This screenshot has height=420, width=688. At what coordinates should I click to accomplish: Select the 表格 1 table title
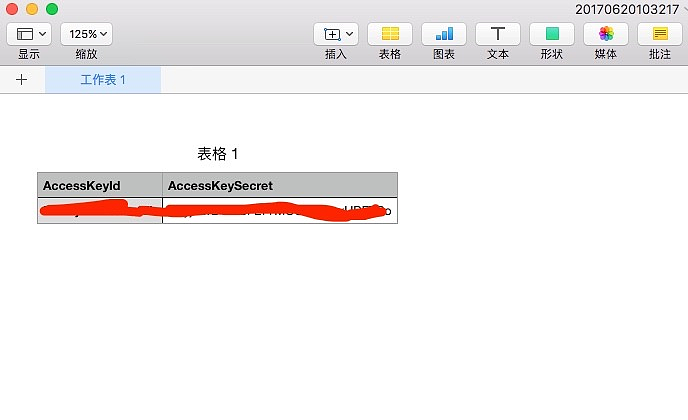(217, 154)
